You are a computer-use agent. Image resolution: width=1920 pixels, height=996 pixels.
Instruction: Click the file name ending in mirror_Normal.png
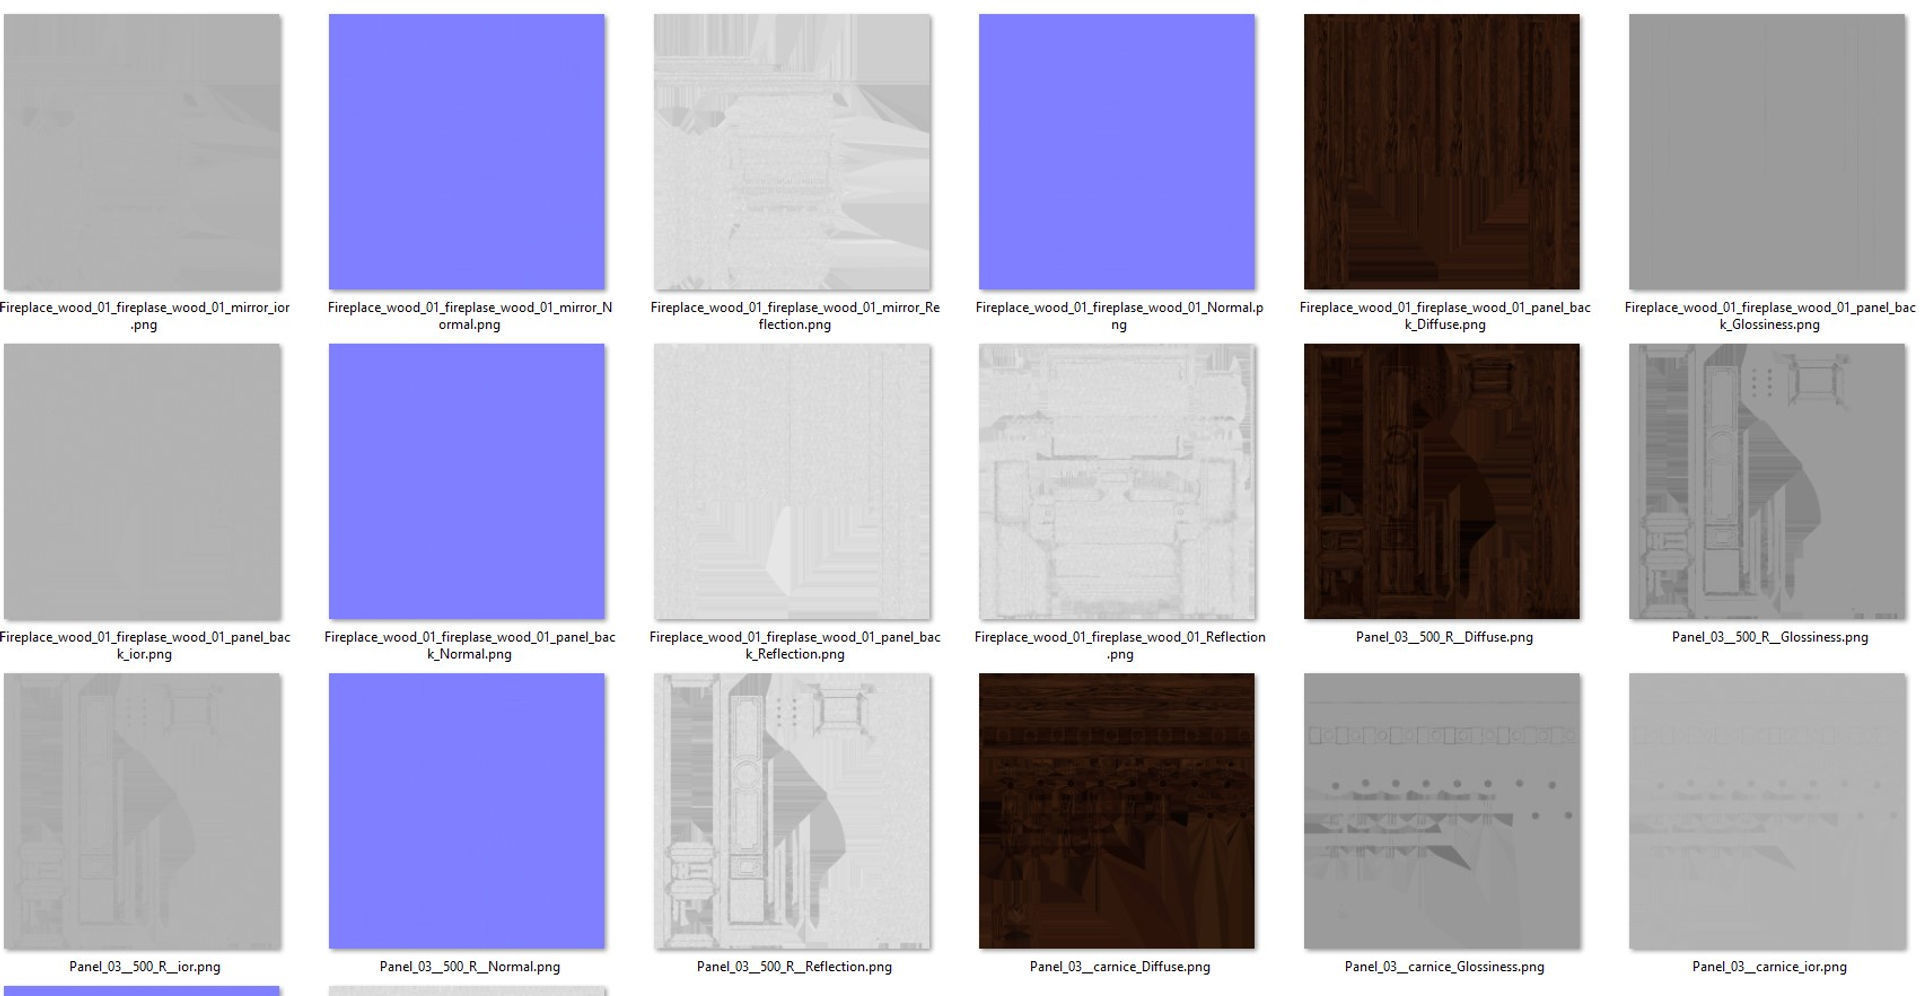[470, 316]
